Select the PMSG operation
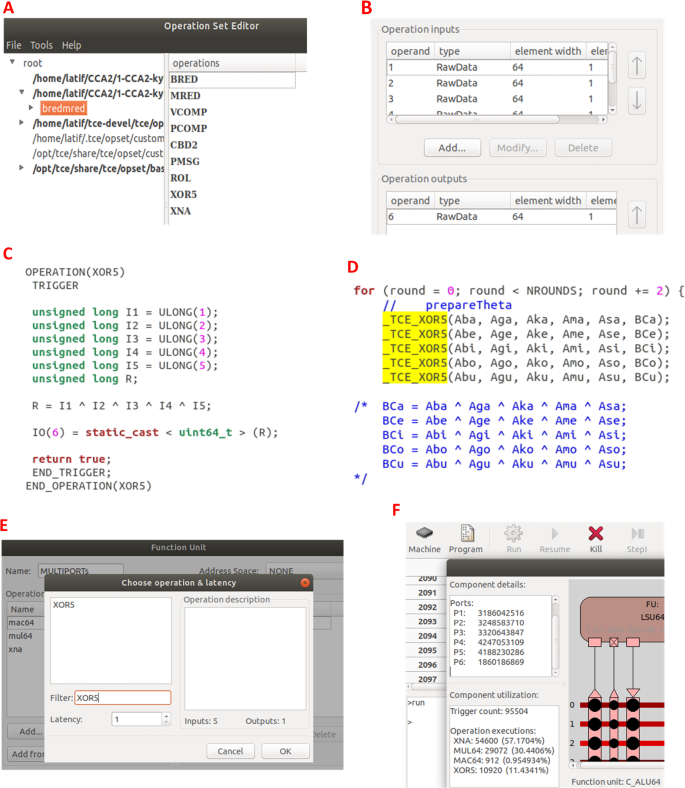The height and width of the screenshot is (788, 685). pos(185,161)
